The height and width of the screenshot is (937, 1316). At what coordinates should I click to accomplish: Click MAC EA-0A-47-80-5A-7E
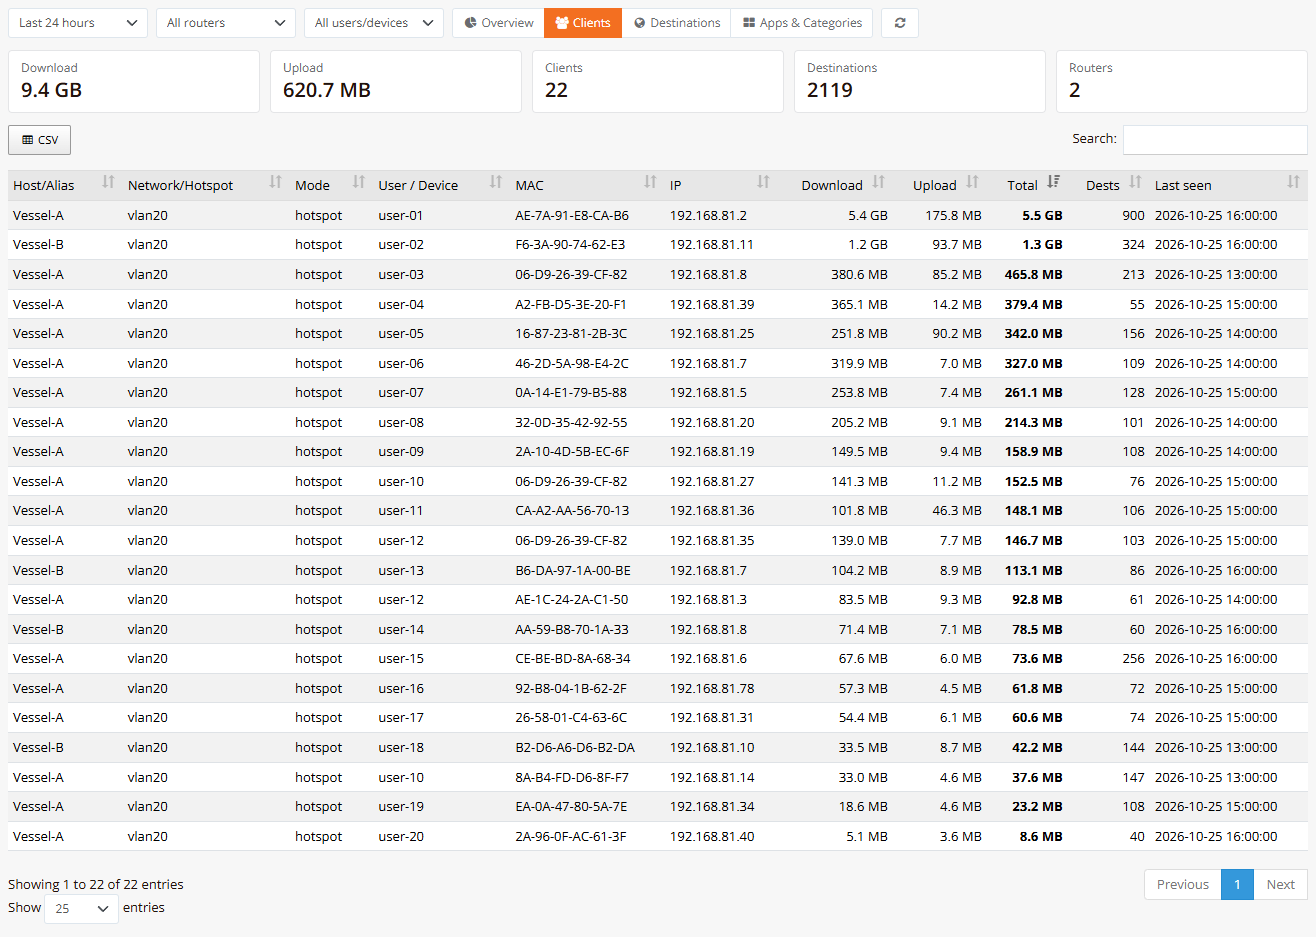pyautogui.click(x=571, y=806)
